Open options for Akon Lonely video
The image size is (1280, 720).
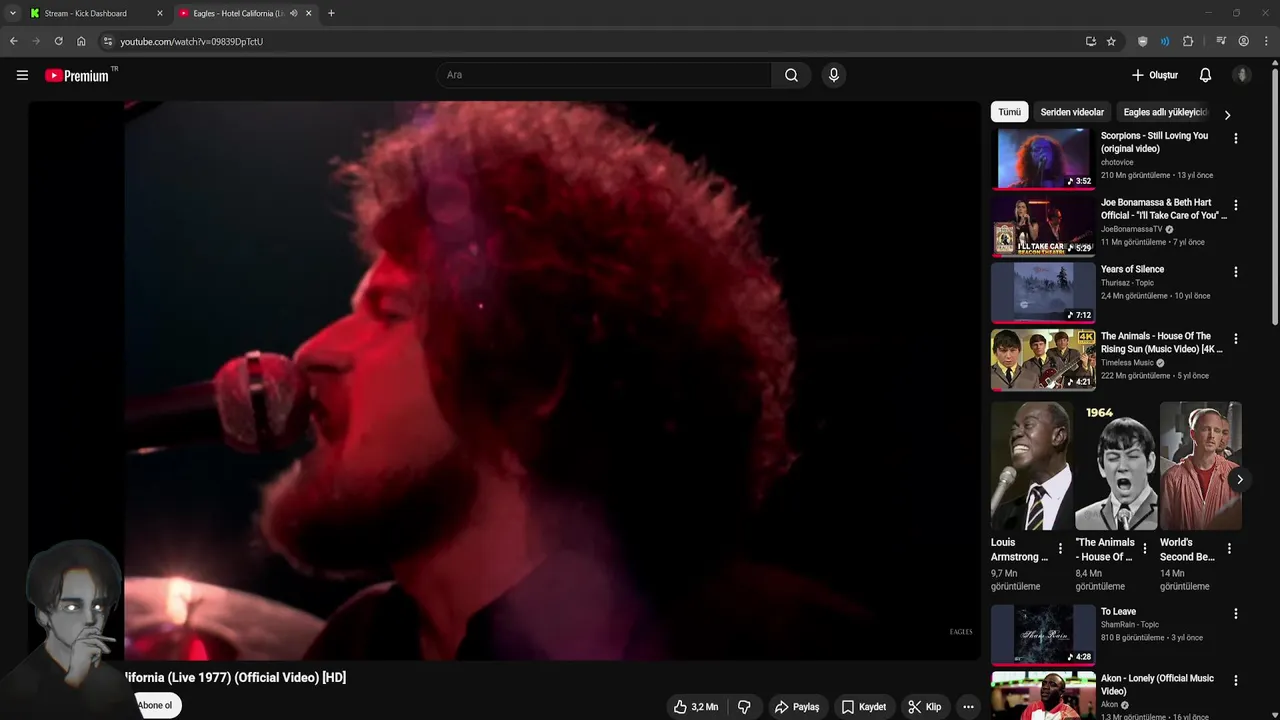click(x=1235, y=681)
